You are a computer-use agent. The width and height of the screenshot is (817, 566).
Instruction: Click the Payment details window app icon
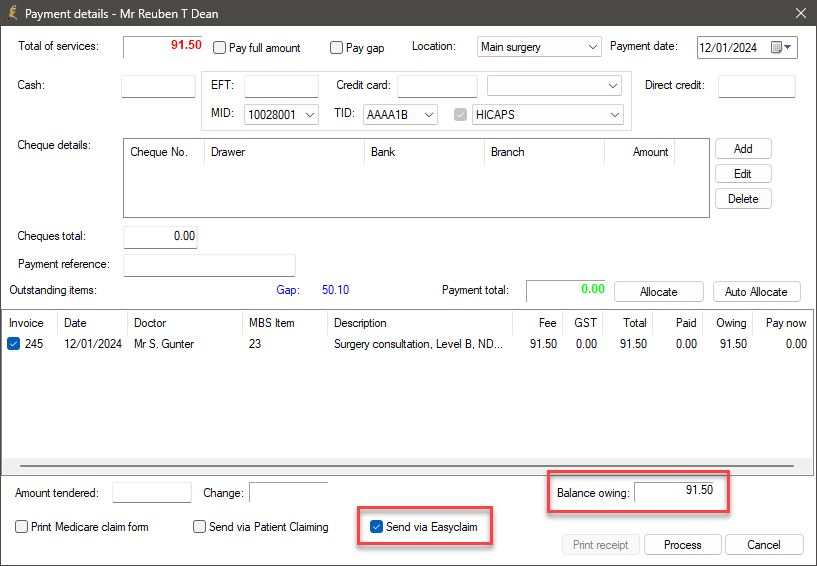point(13,13)
